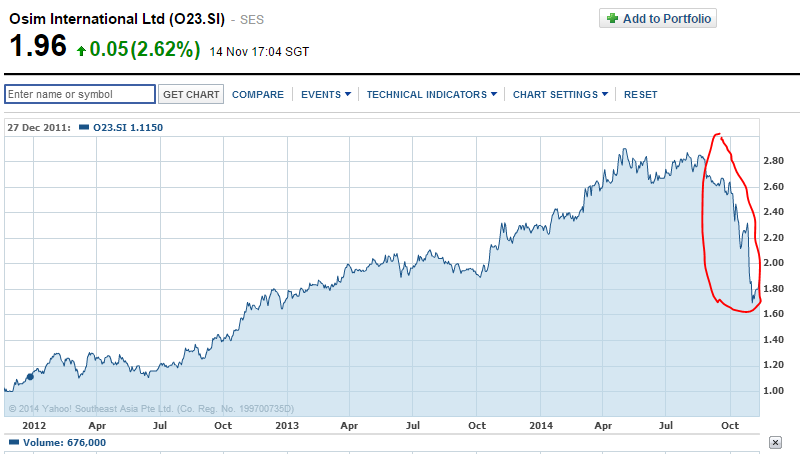
Task: Click the 2012 label on the time axis
Action: [34, 425]
